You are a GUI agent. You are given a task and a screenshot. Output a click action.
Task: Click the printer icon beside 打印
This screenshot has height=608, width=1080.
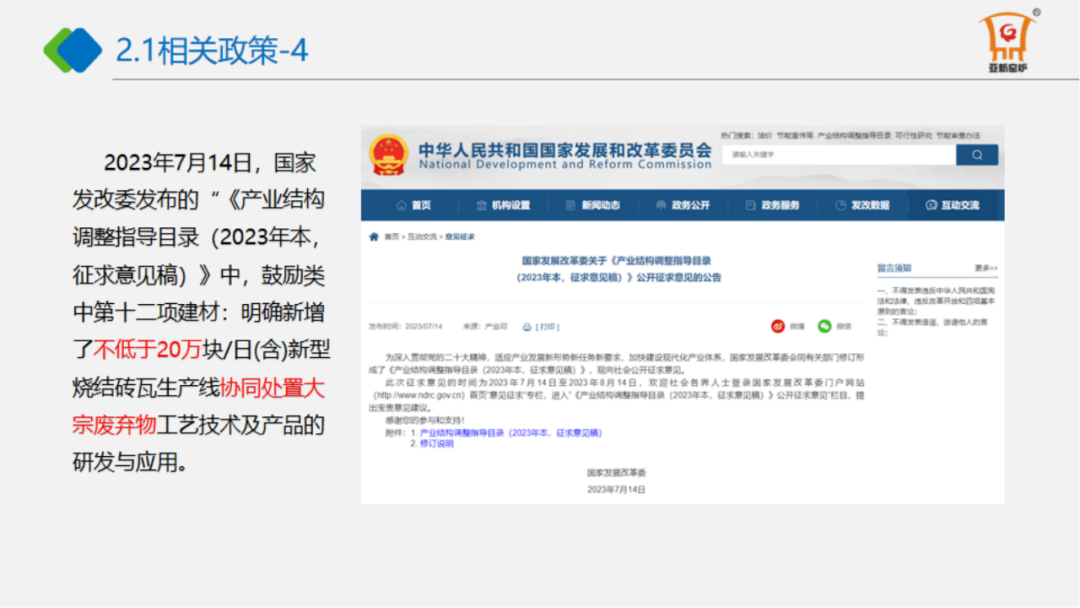(x=526, y=326)
